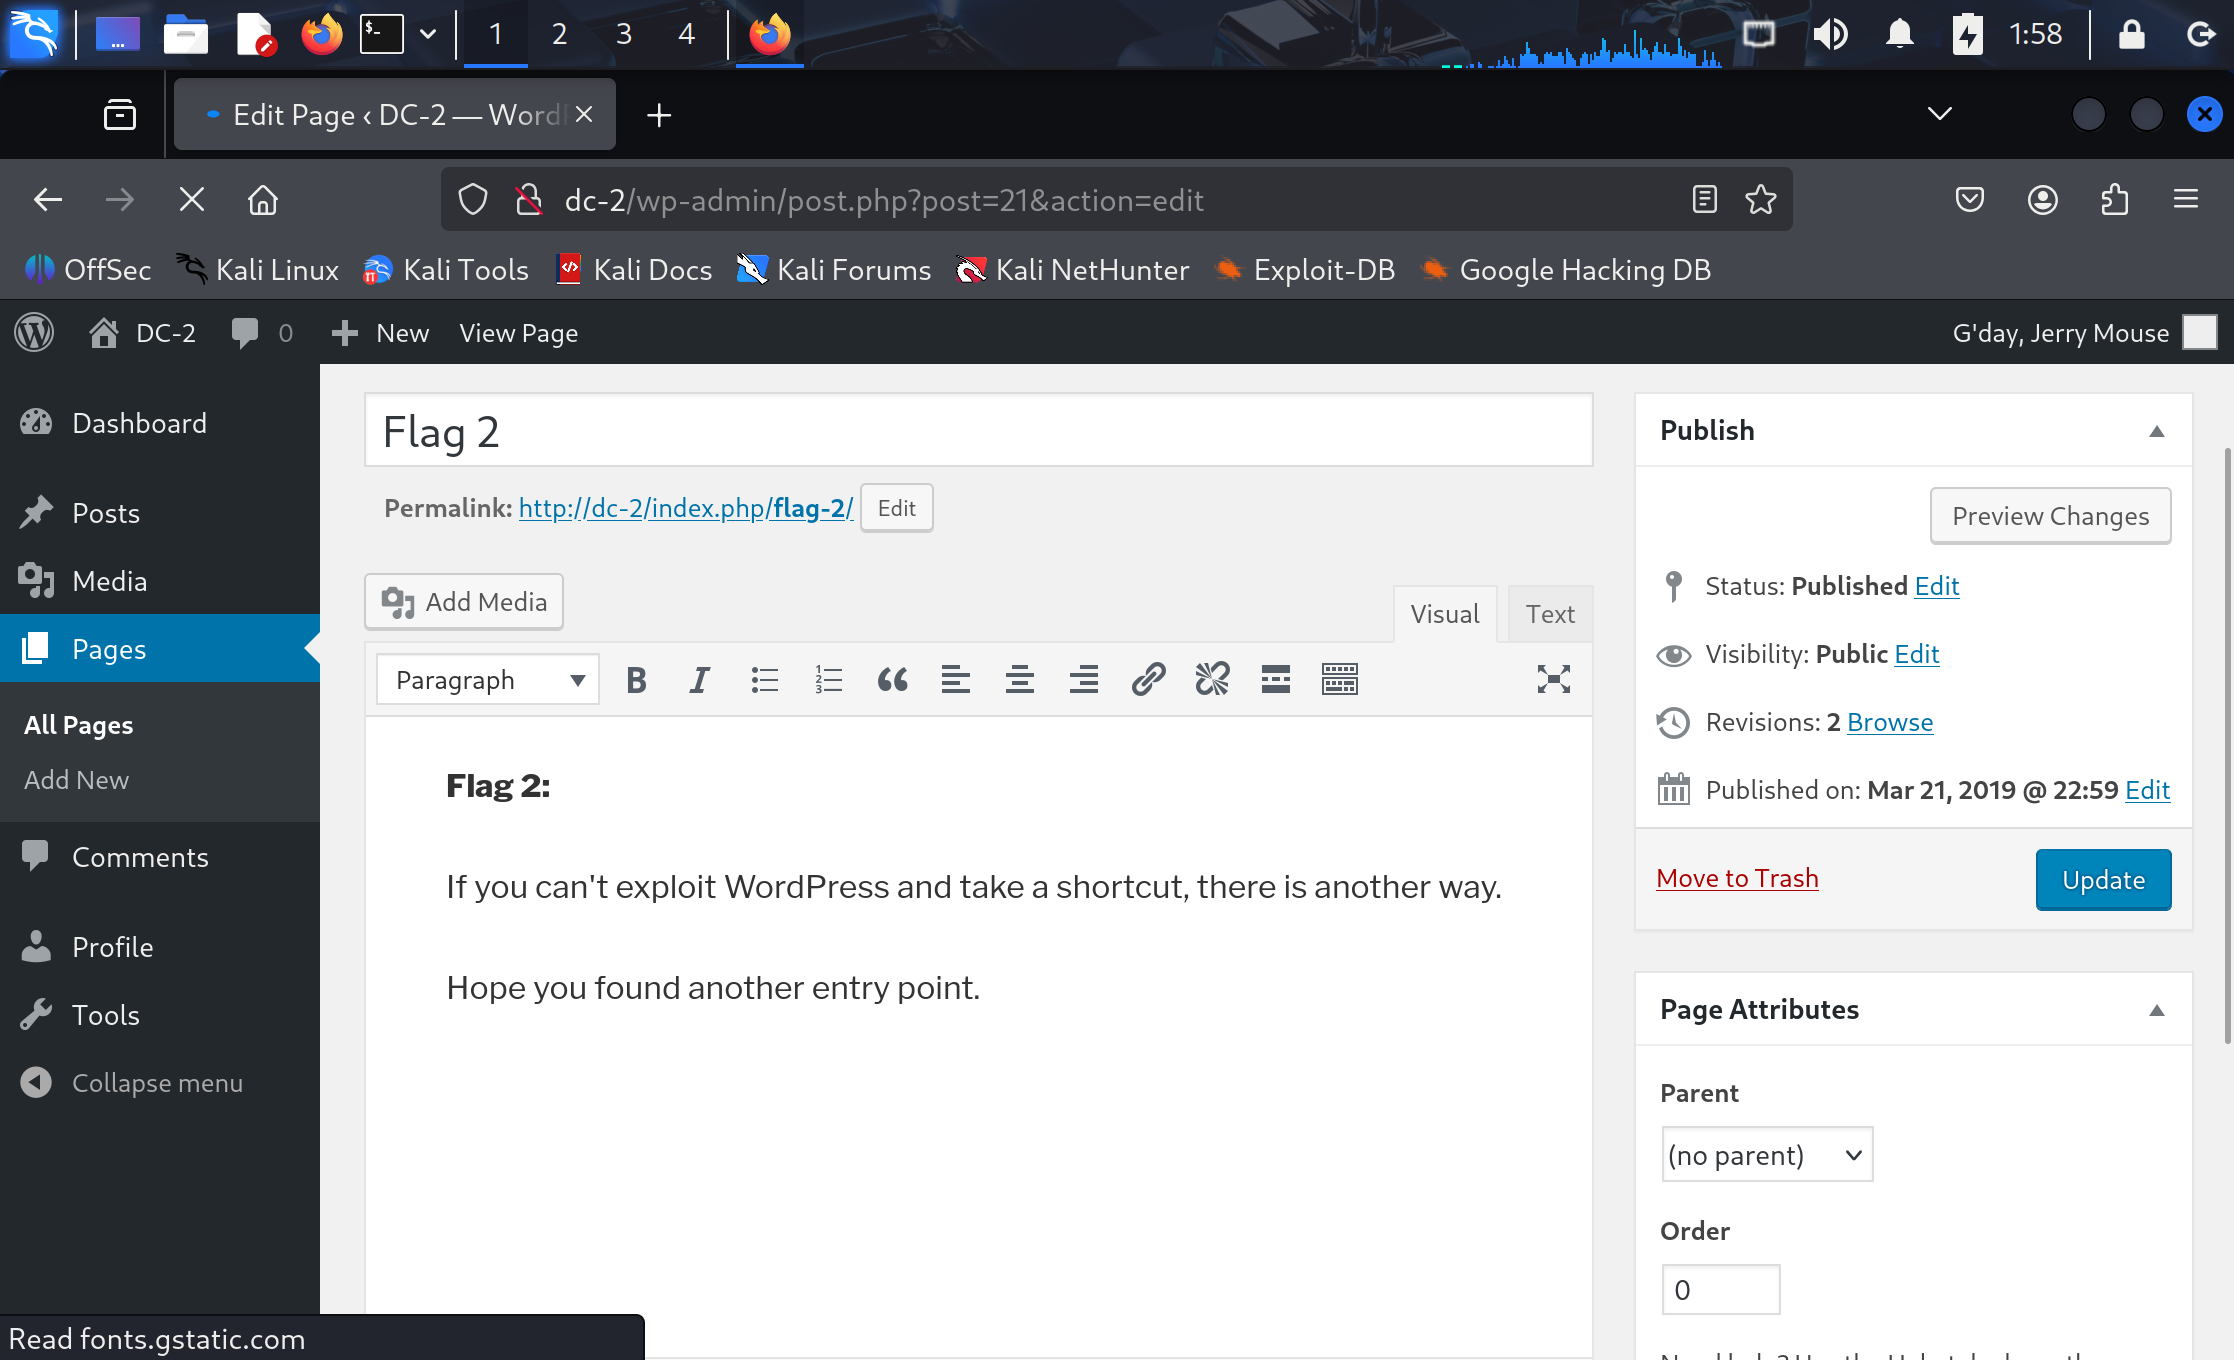
Task: Collapse the Publish panel
Action: pyautogui.click(x=2156, y=431)
